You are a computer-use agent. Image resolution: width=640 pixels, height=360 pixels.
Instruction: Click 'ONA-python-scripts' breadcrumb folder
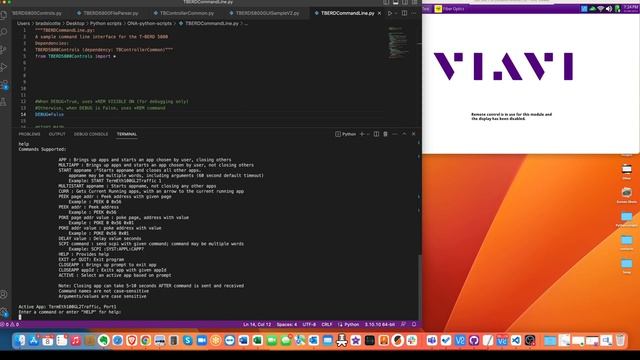(x=149, y=24)
